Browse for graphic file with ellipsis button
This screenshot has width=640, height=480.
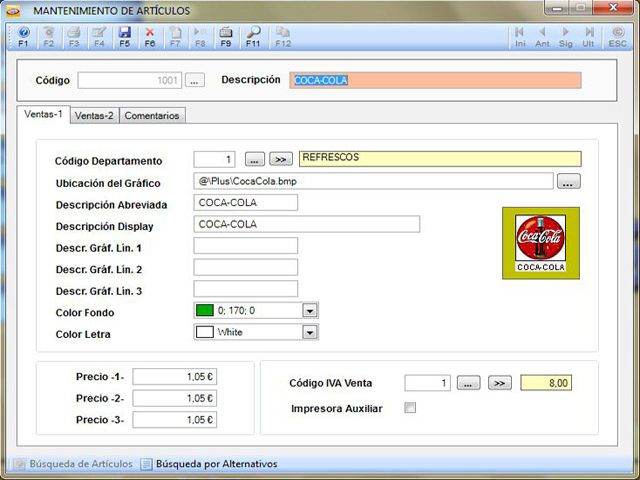[x=569, y=181]
